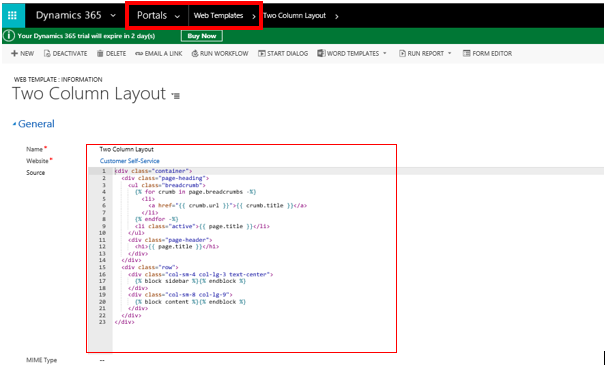The width and height of the screenshot is (605, 368).
Task: Click code line 11 page-header div
Action: click(170, 240)
